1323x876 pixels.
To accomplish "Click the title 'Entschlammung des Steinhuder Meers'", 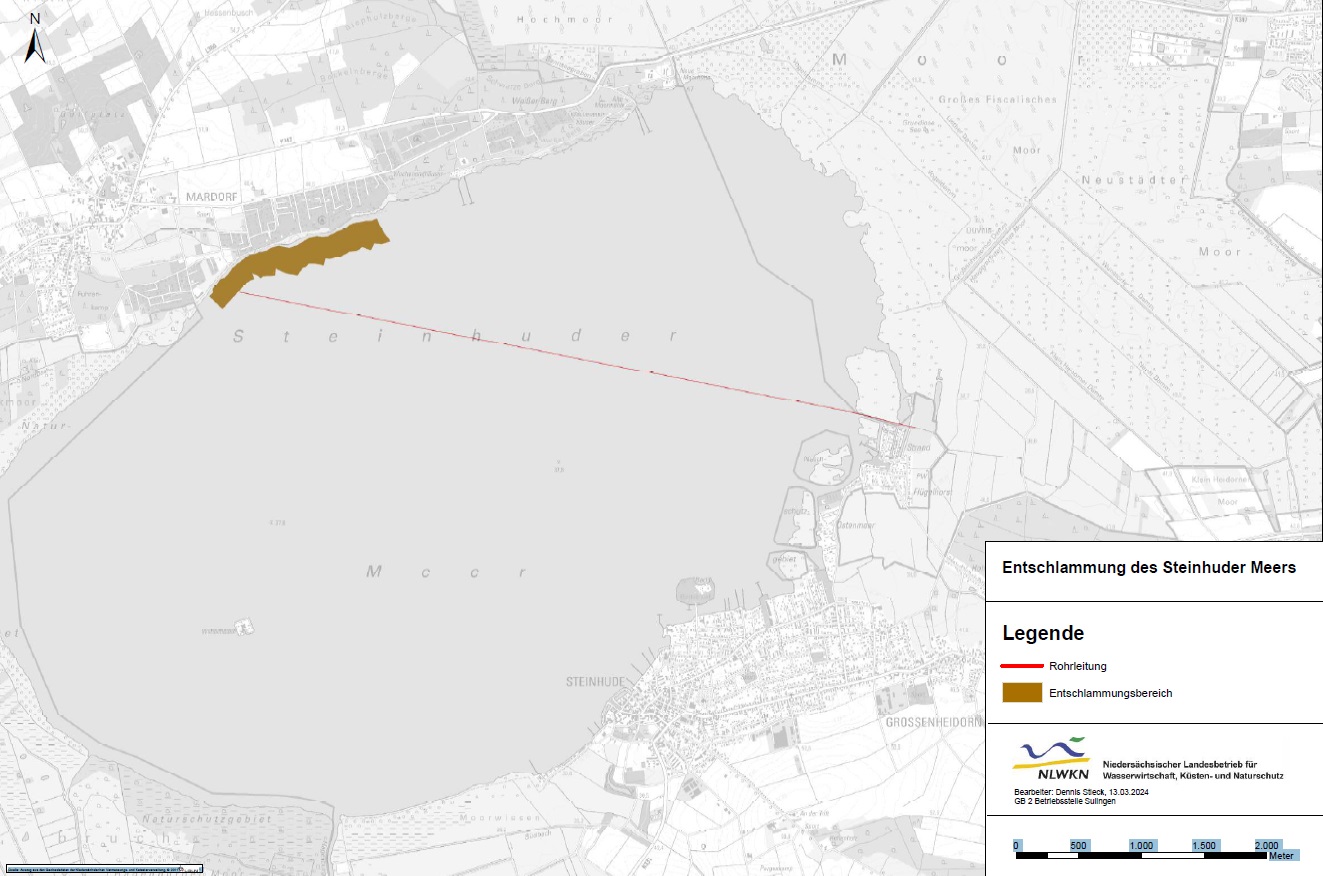I will click(1148, 567).
